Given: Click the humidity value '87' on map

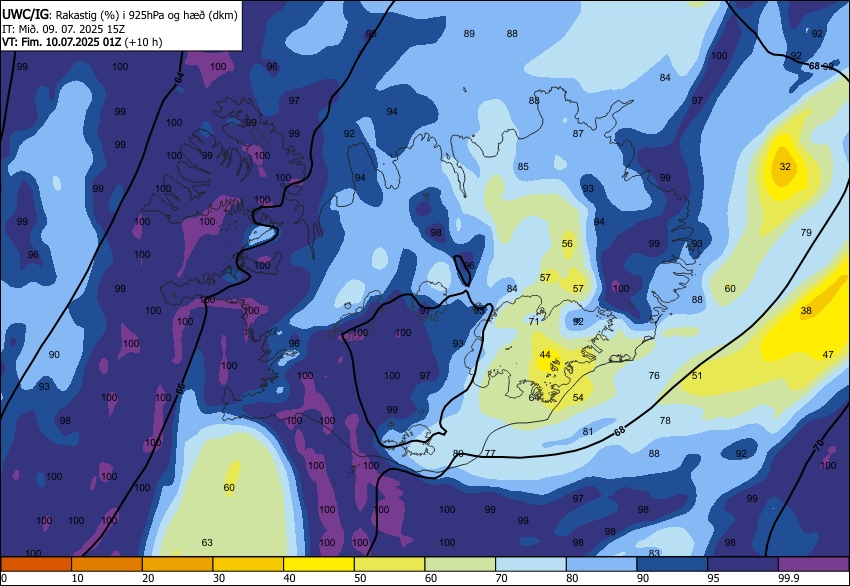Looking at the screenshot, I should [x=578, y=133].
